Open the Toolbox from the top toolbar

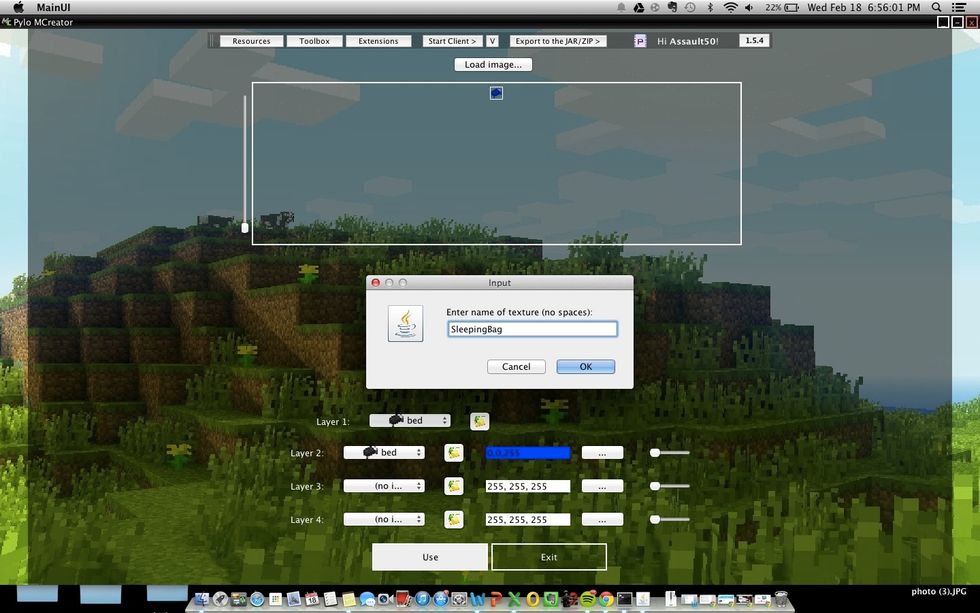(x=314, y=41)
